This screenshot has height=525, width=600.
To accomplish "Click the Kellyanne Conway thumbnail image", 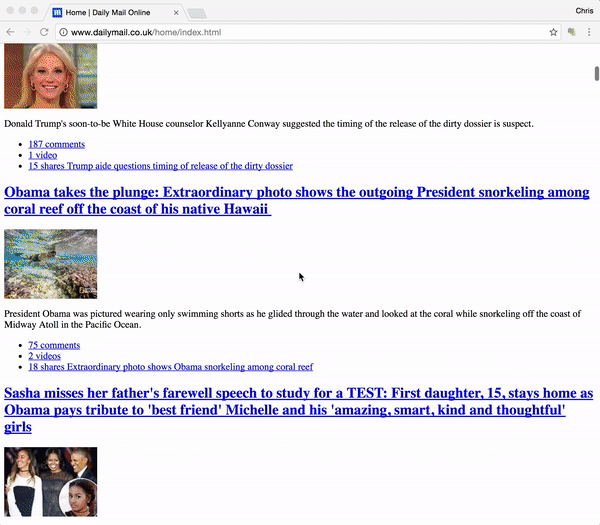I will [x=51, y=76].
